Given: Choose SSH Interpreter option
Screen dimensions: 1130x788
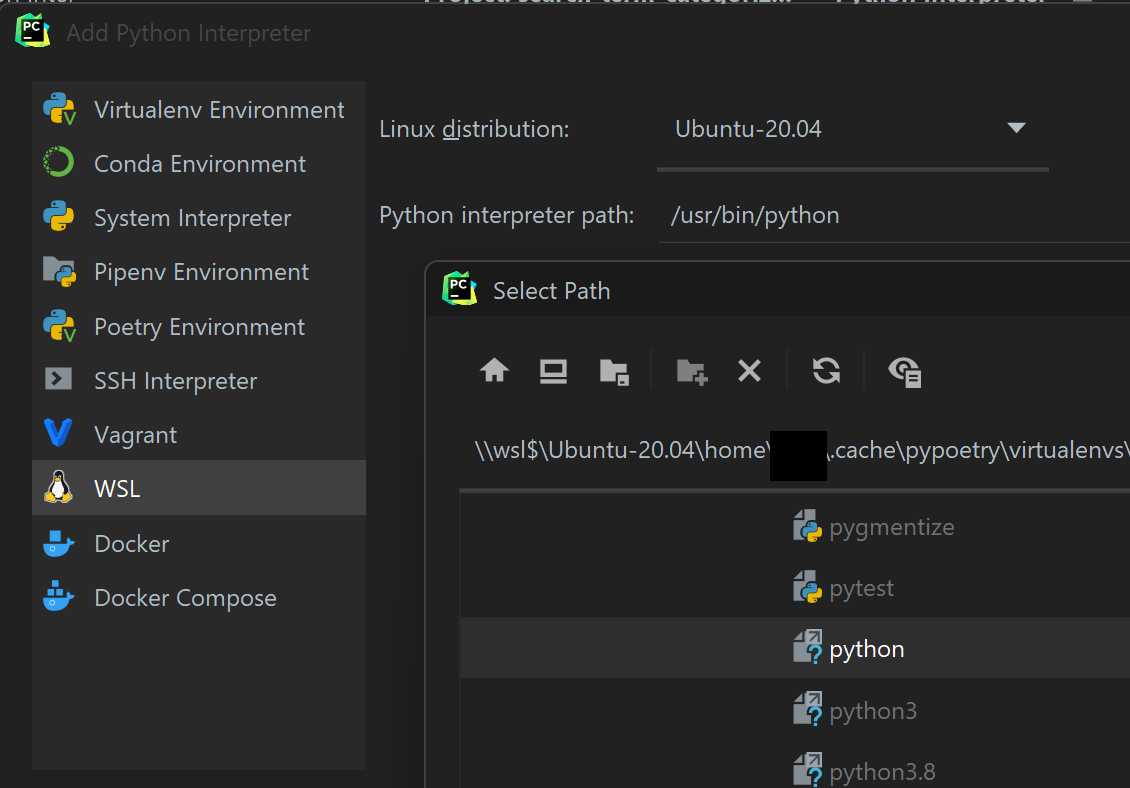Looking at the screenshot, I should tap(199, 381).
